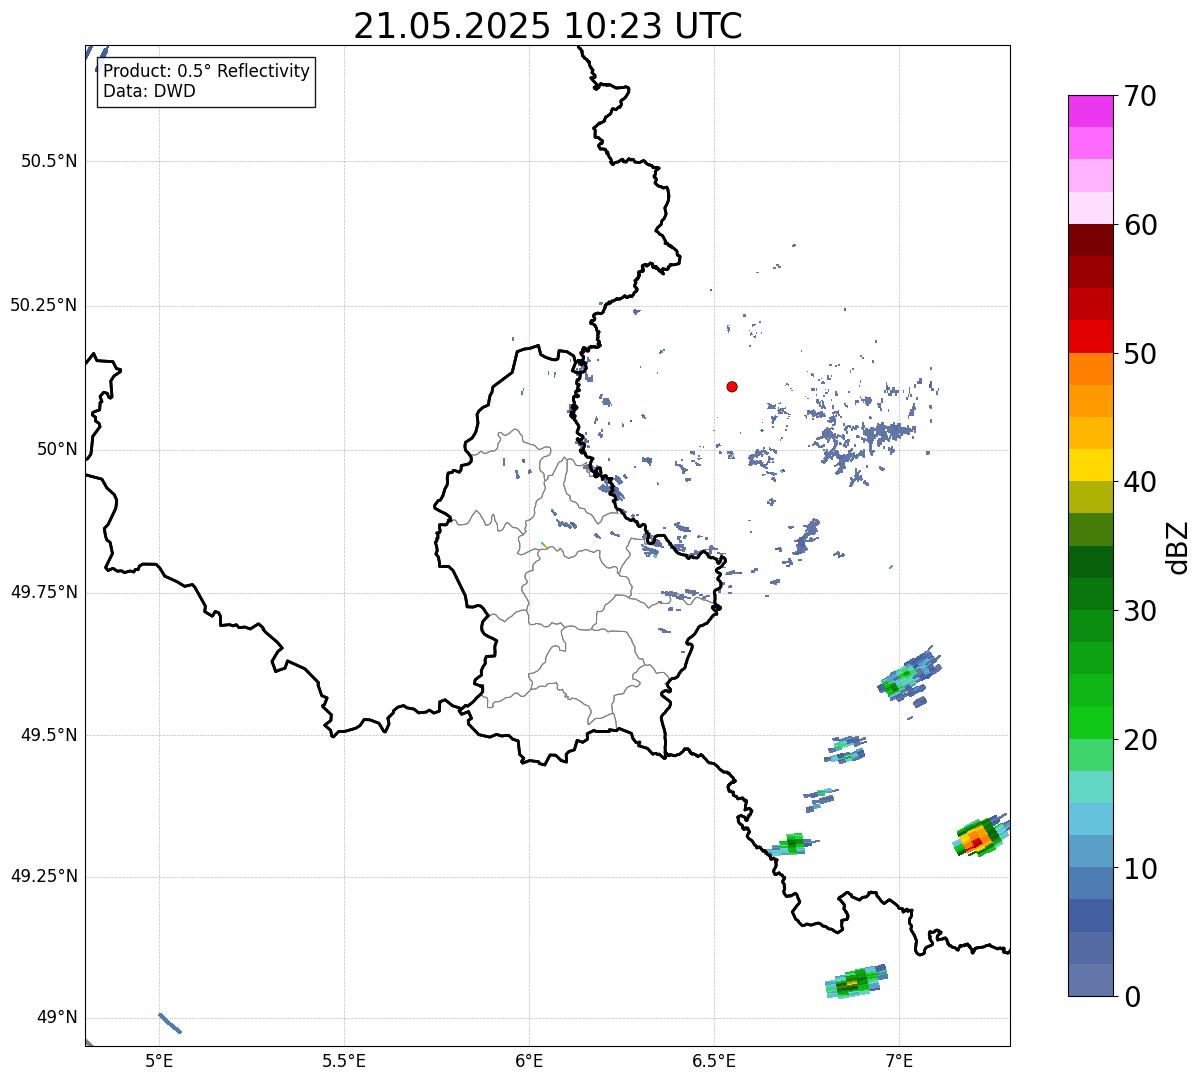Screen dimensions: 1202x1081
Task: Pick the top magenta colorbar swatch
Action: coord(1090,111)
